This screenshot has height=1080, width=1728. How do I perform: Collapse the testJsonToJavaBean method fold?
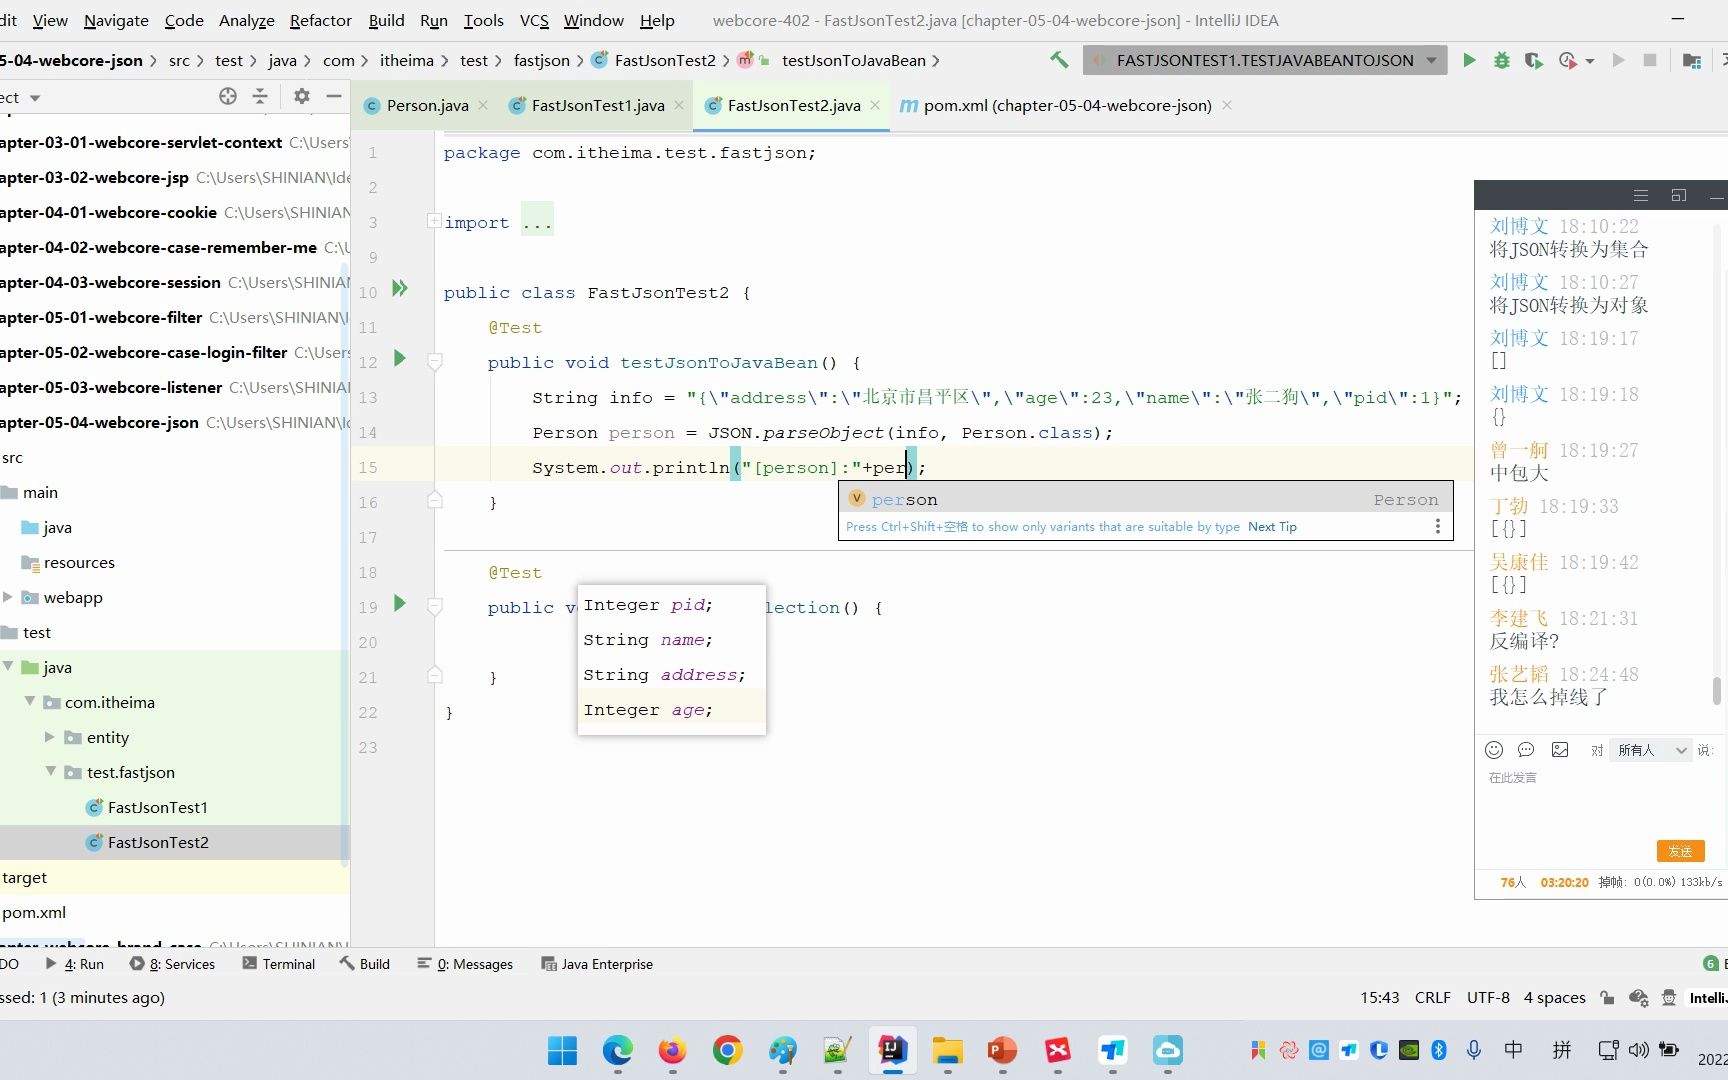click(435, 361)
